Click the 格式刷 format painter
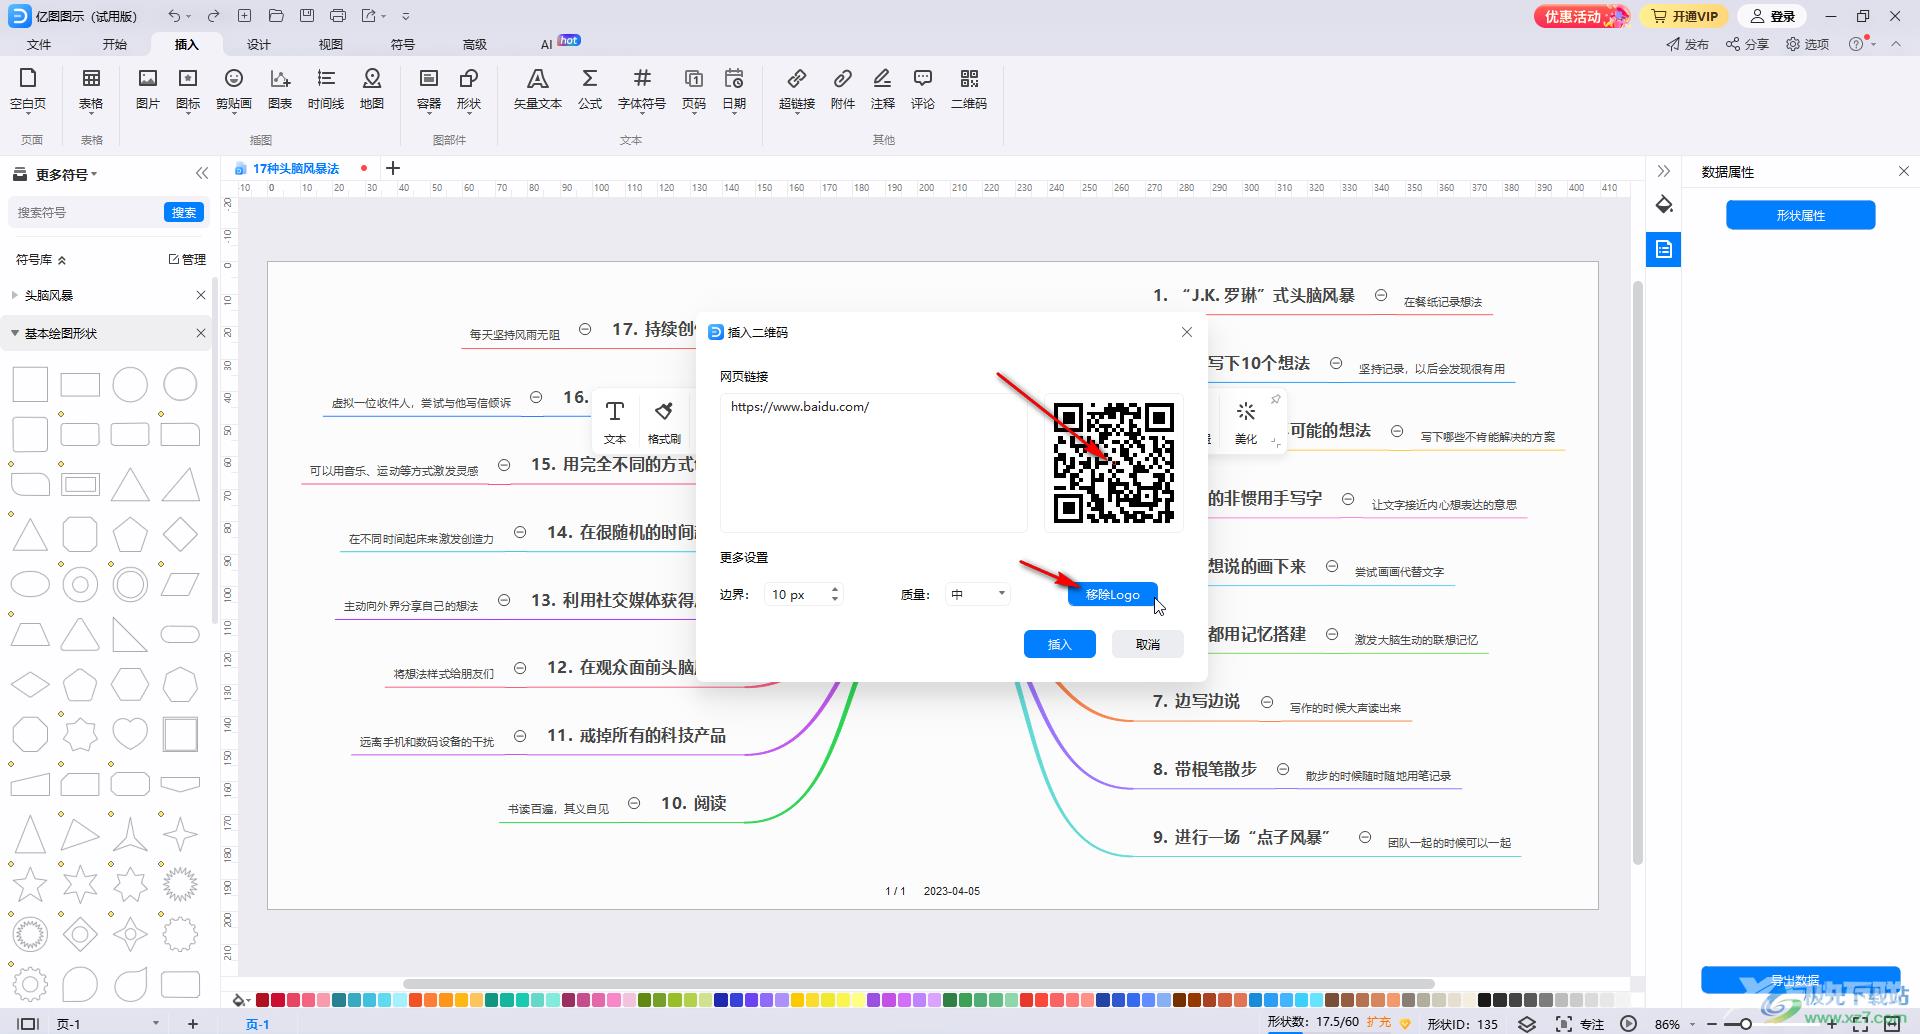This screenshot has height=1034, width=1920. point(664,422)
